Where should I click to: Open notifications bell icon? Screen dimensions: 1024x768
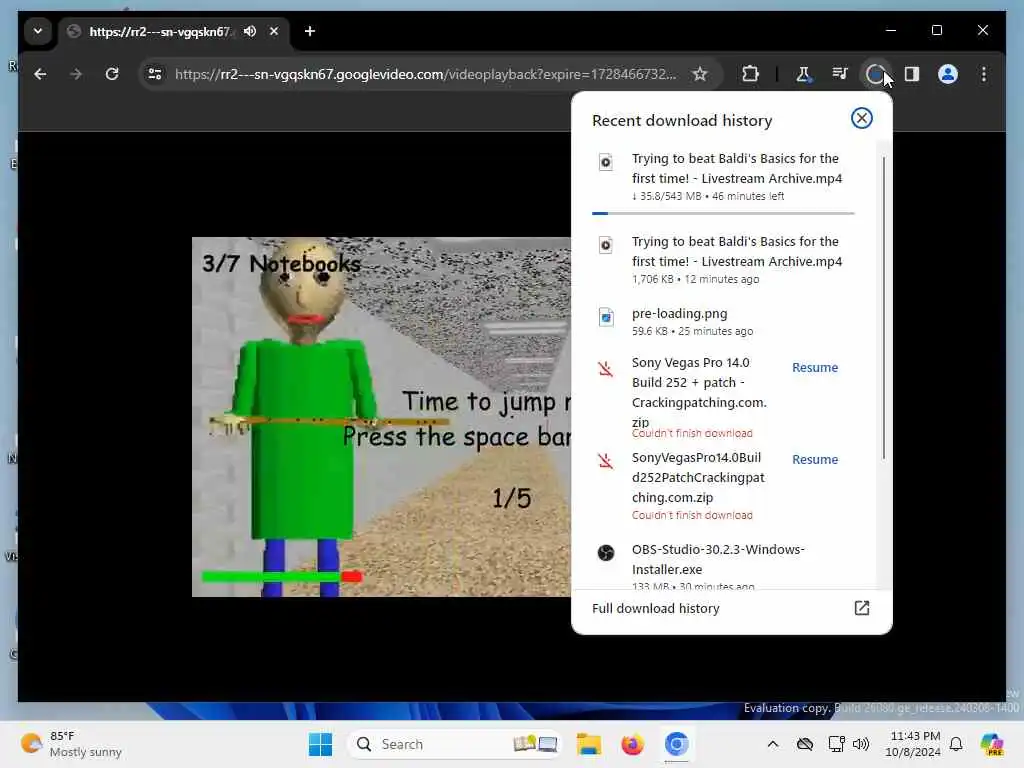[x=956, y=744]
